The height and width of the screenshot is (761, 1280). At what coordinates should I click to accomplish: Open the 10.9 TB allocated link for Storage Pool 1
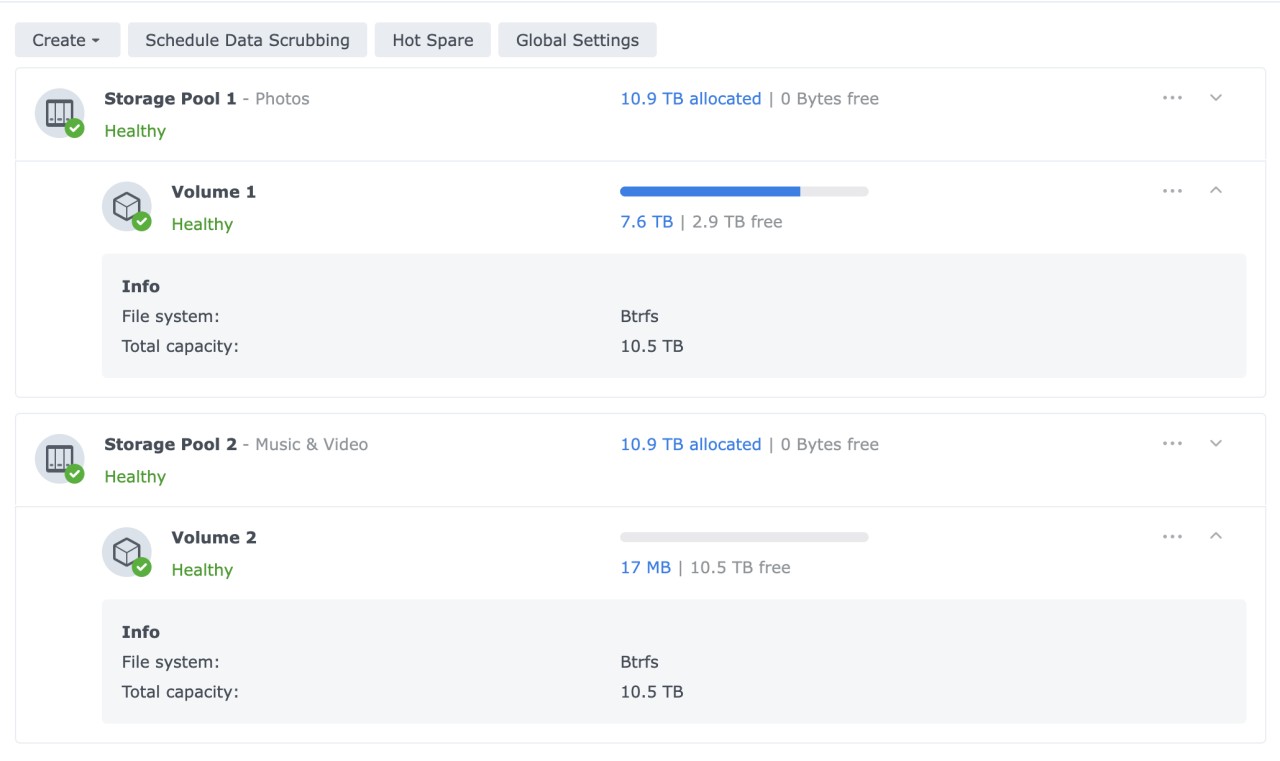pyautogui.click(x=691, y=98)
